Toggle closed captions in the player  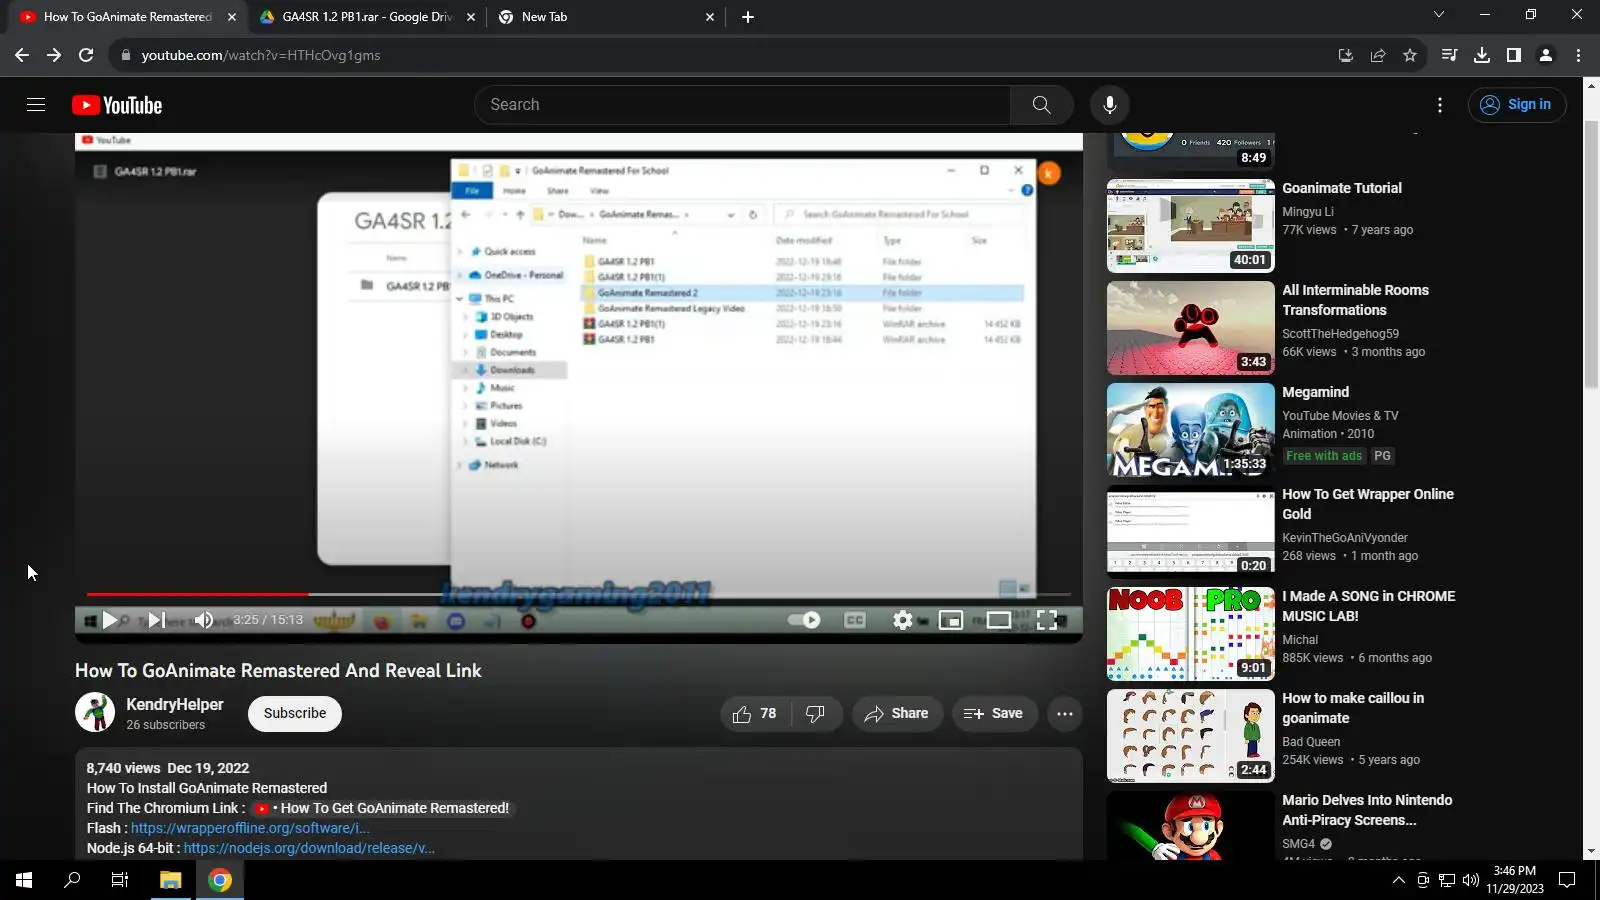[854, 620]
